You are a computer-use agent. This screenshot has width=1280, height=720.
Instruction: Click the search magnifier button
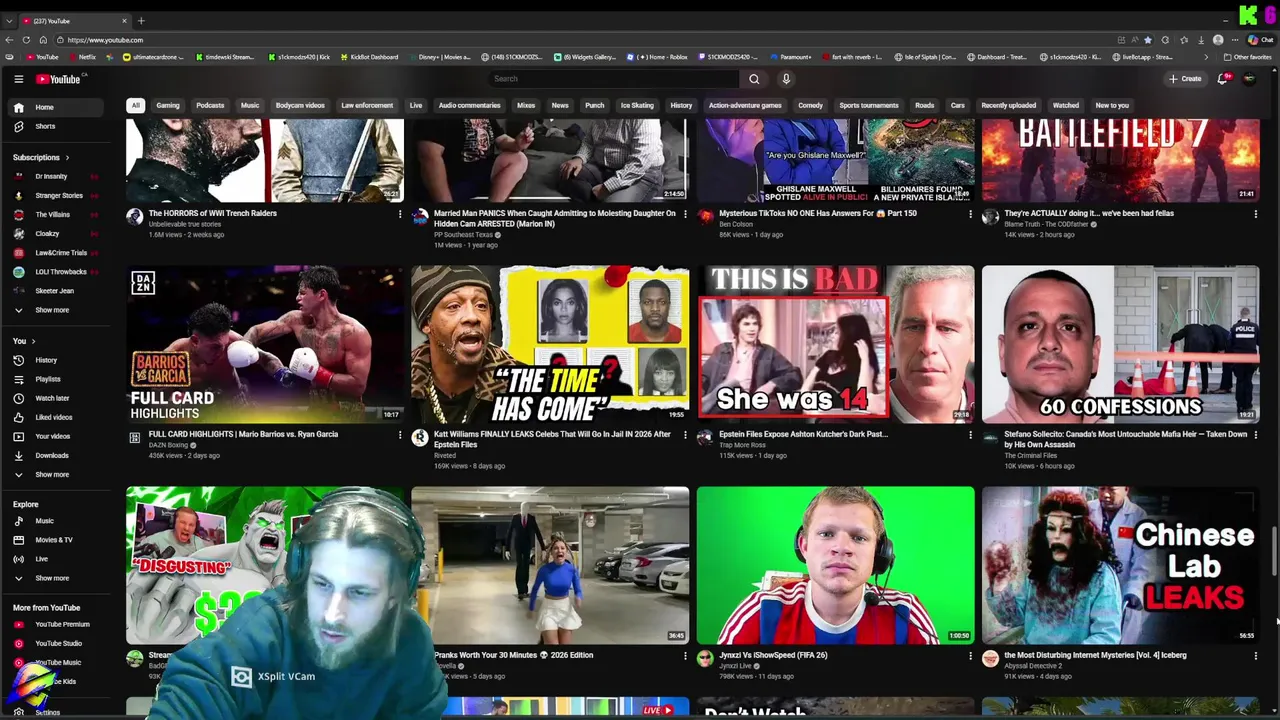pyautogui.click(x=754, y=79)
